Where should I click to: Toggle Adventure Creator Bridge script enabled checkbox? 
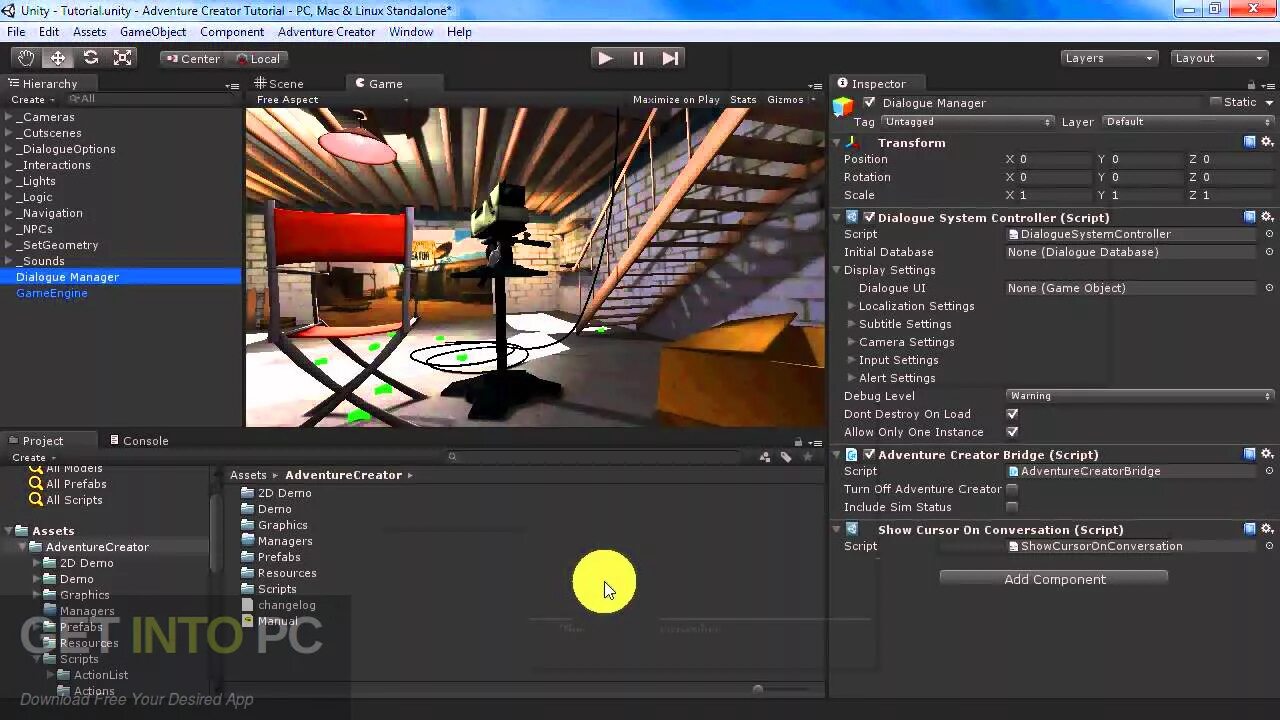coord(869,454)
